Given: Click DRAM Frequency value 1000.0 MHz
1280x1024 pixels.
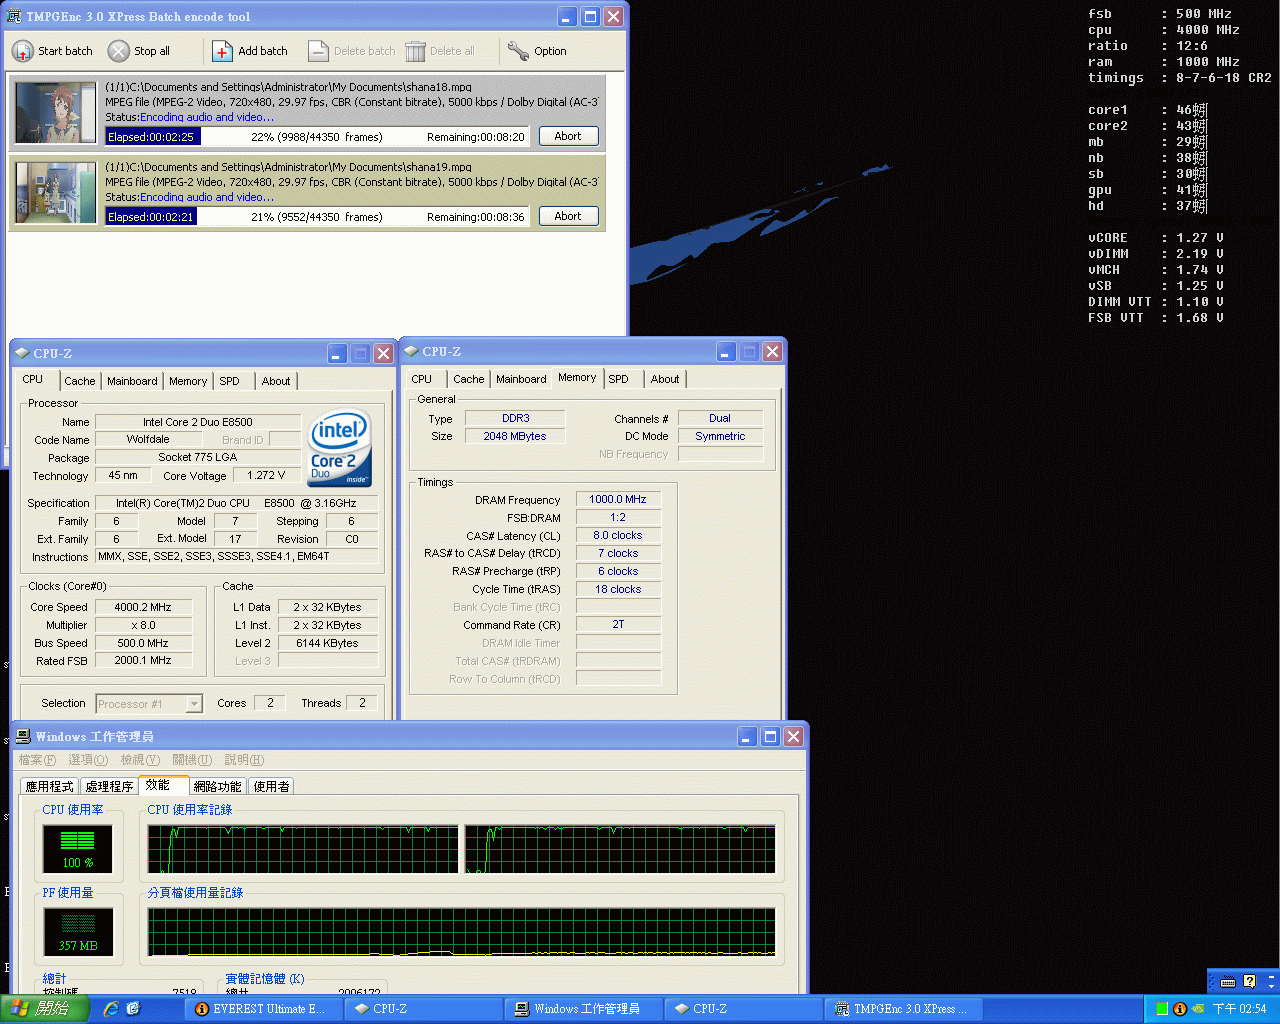Looking at the screenshot, I should point(618,499).
